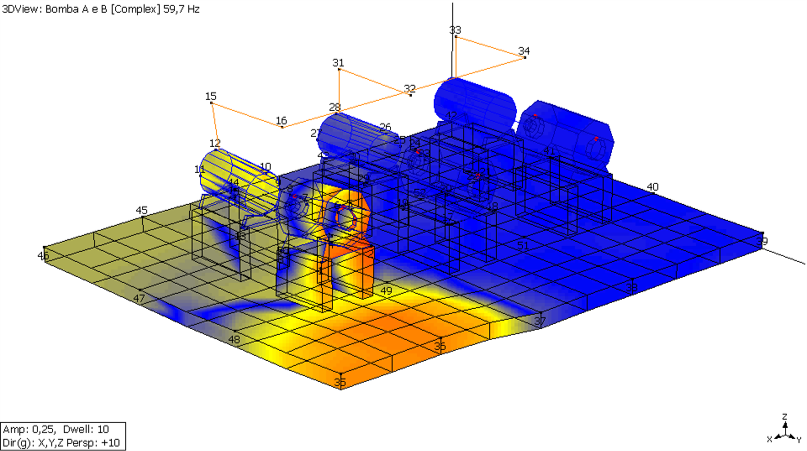Click node 48 on the yellow plate edge
This screenshot has height=451, width=807.
[234, 340]
